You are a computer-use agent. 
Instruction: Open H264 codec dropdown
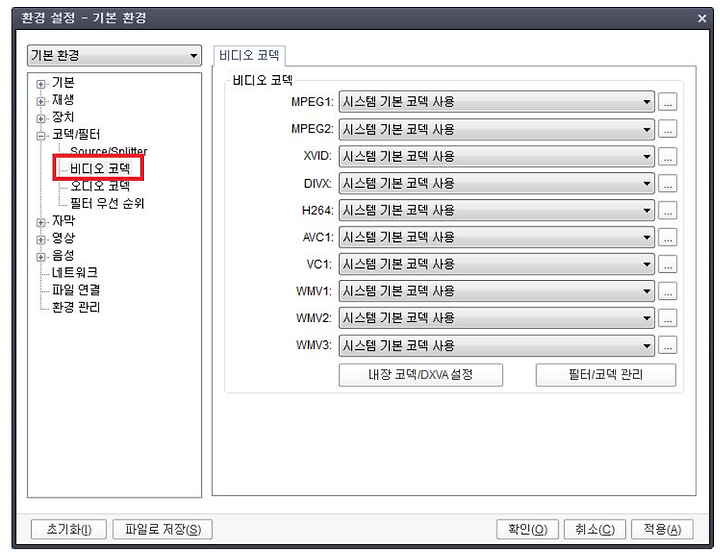click(496, 210)
